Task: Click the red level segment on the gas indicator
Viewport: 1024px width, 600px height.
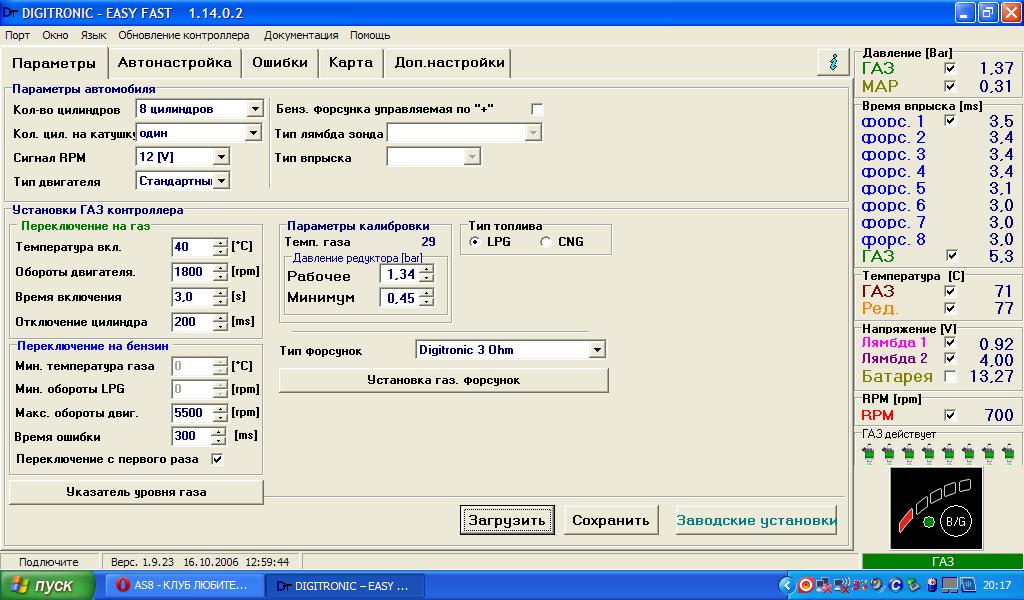Action: tap(905, 519)
